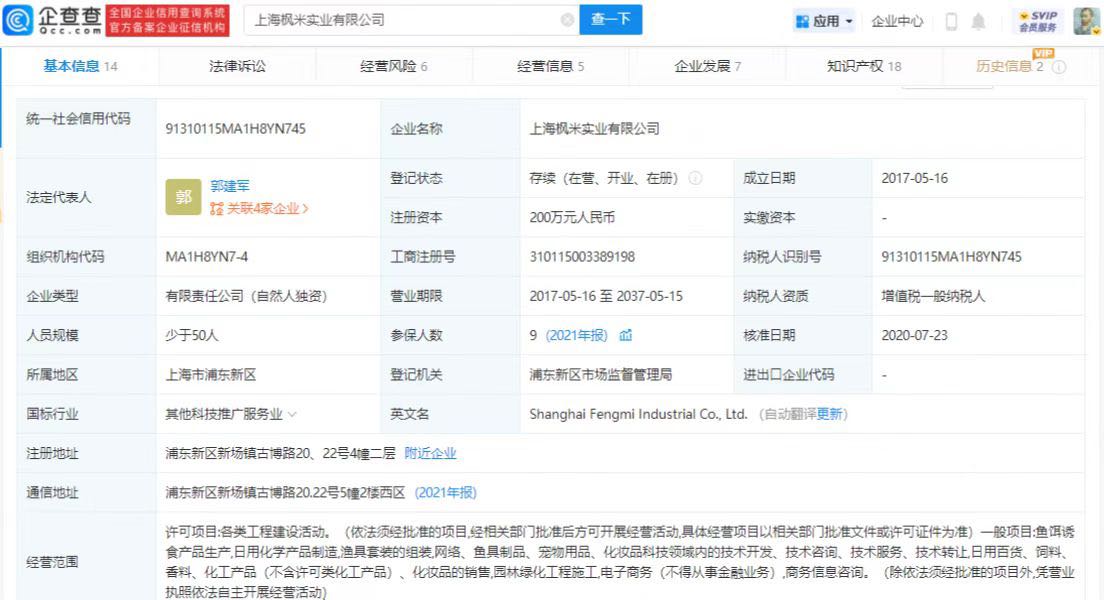Select region 上海市浦东新区
This screenshot has height=600, width=1104.
tap(211, 375)
